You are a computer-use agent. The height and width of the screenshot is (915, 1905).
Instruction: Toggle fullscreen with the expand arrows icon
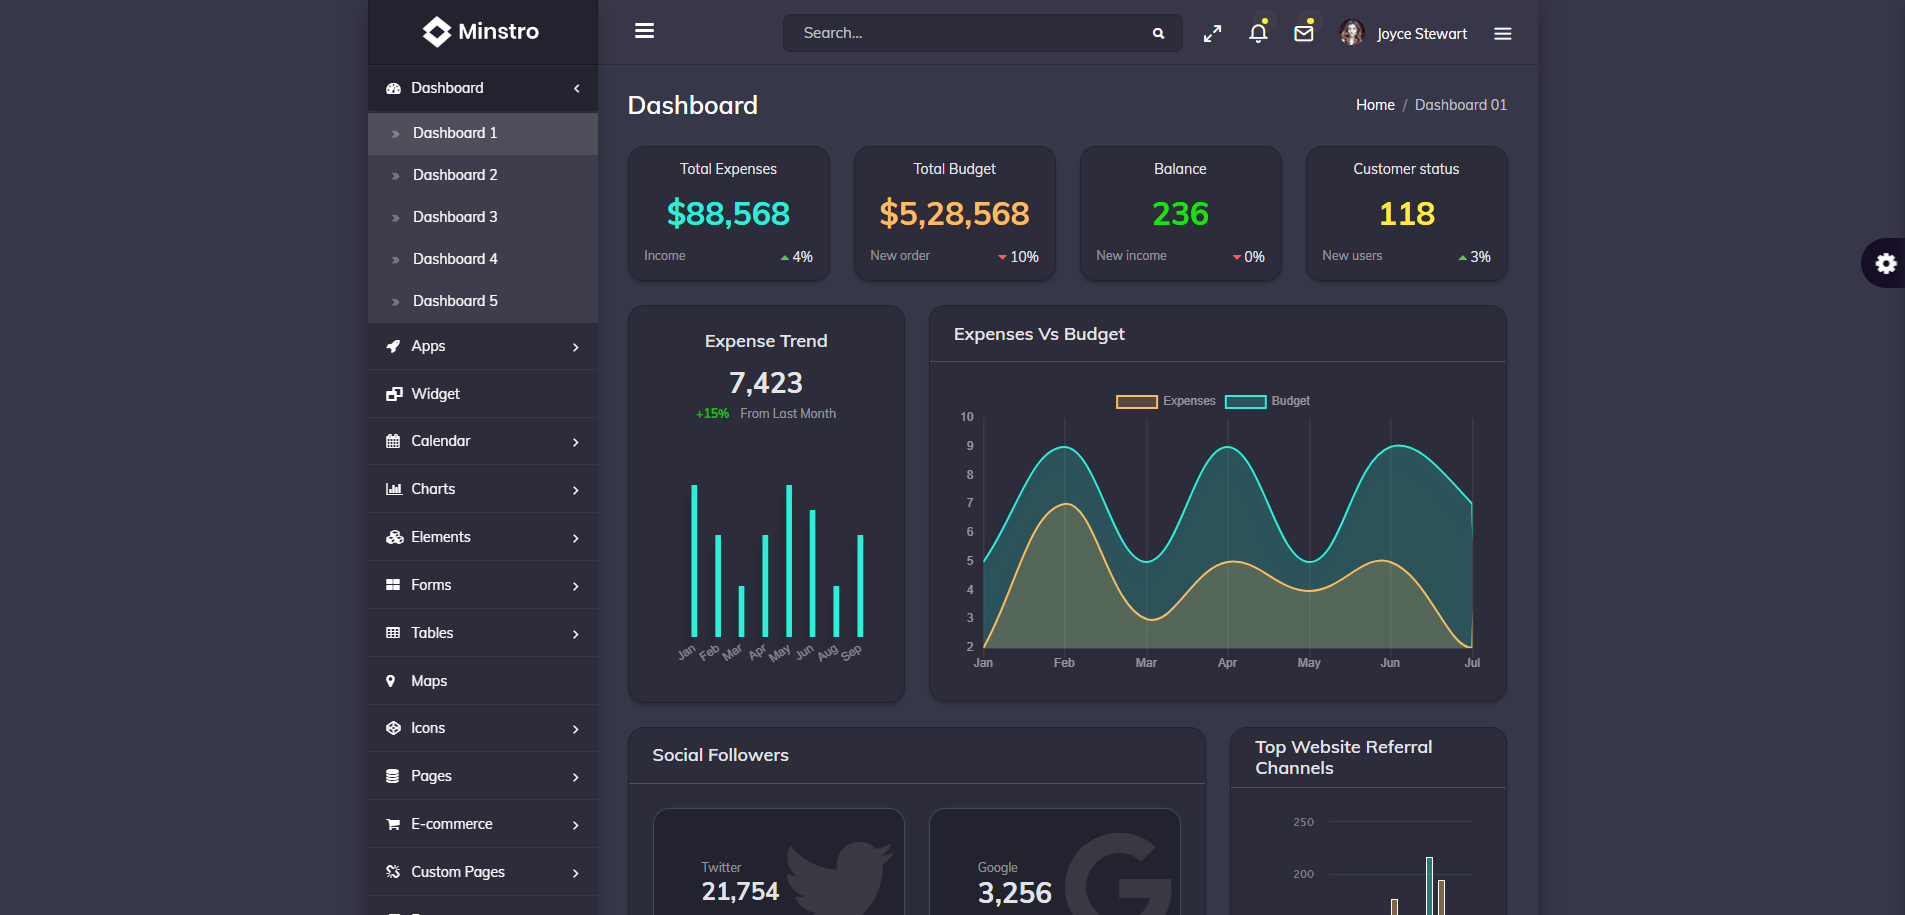click(x=1212, y=34)
